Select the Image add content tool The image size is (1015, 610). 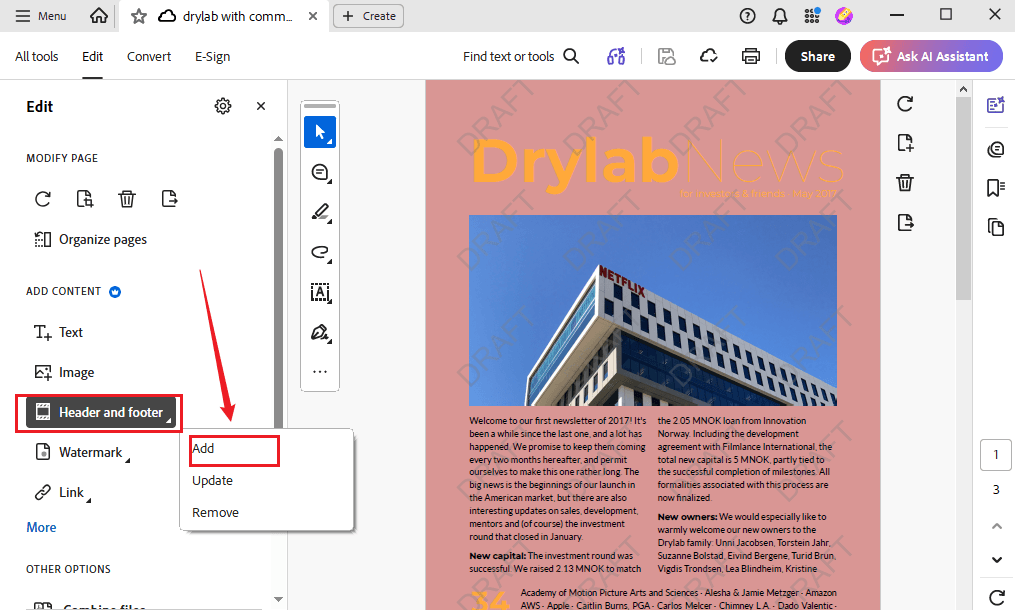click(64, 372)
